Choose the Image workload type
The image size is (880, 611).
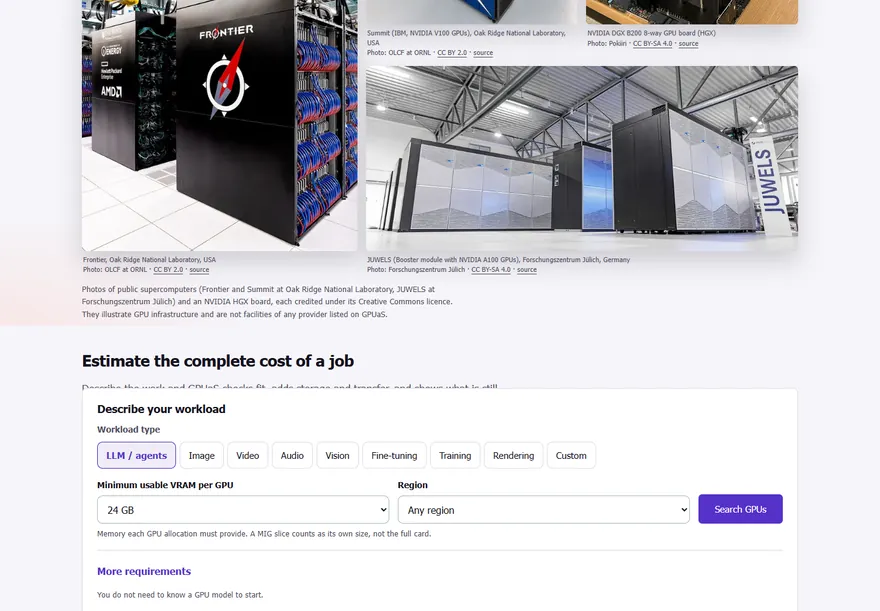click(201, 455)
